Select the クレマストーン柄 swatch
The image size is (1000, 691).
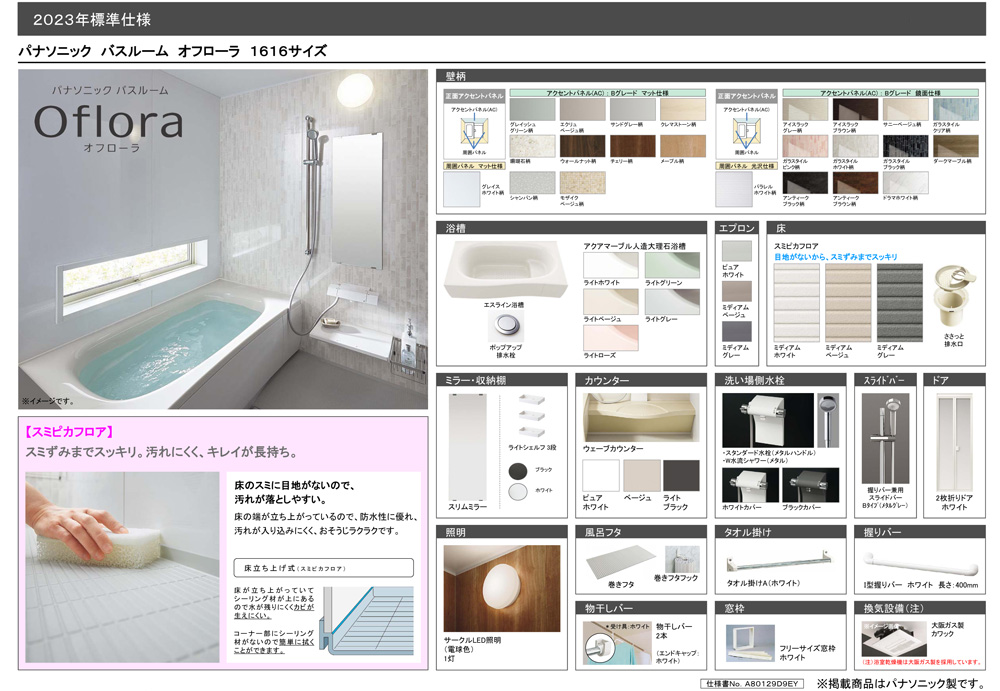click(x=683, y=110)
